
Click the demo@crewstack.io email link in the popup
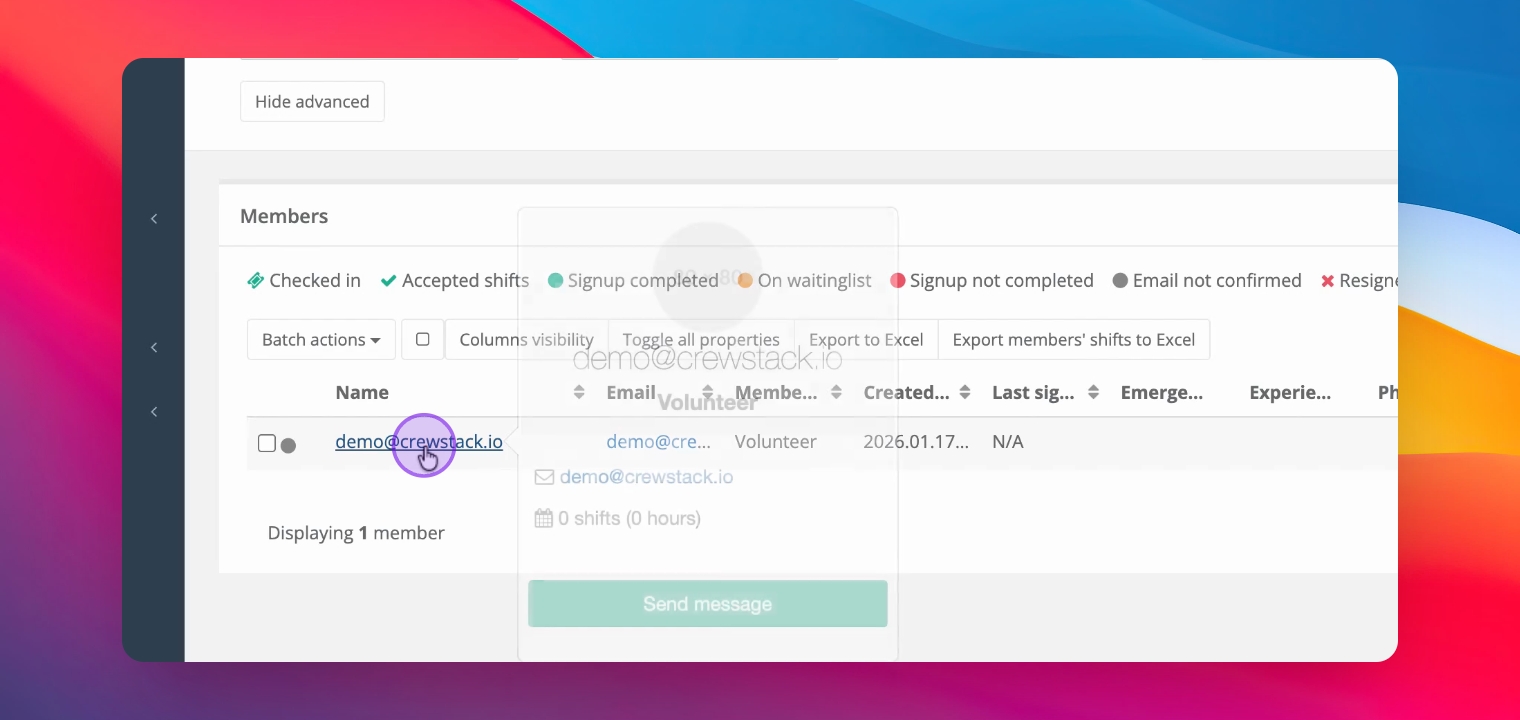click(646, 477)
